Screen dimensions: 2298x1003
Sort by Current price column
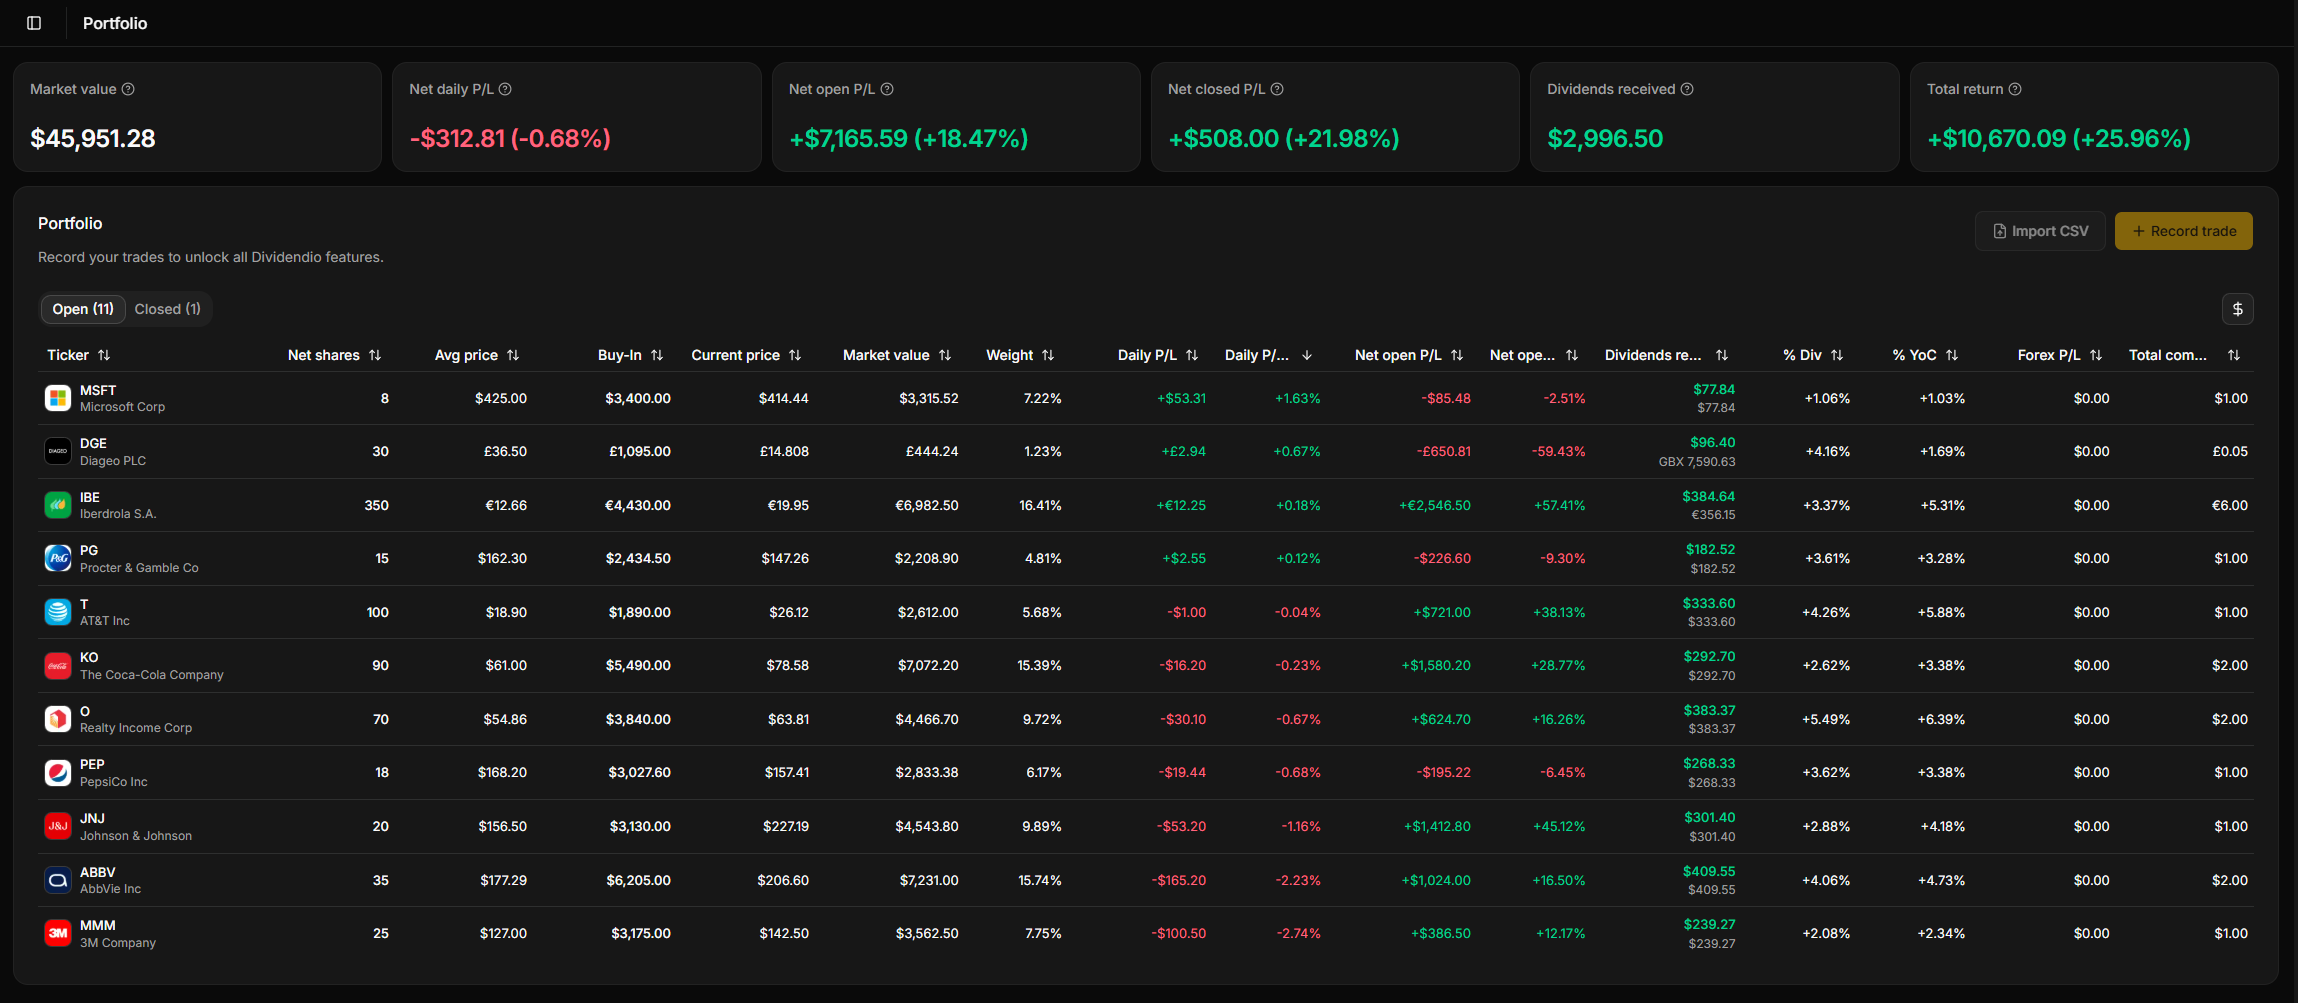(747, 355)
